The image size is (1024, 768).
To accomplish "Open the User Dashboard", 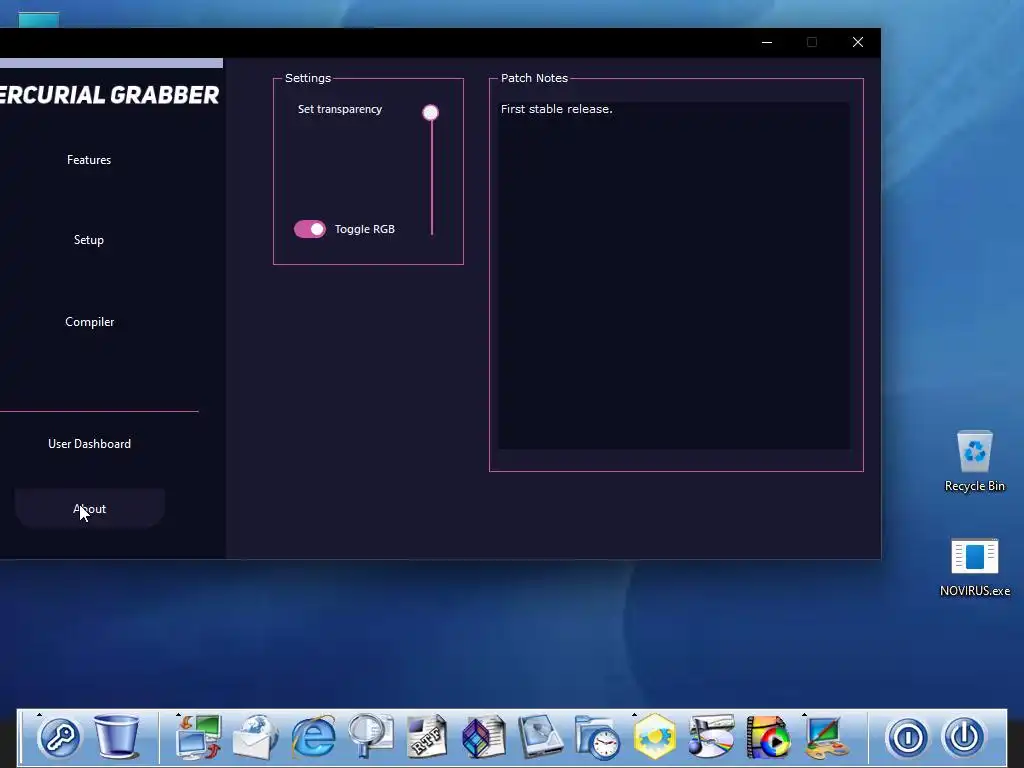I will click(89, 444).
